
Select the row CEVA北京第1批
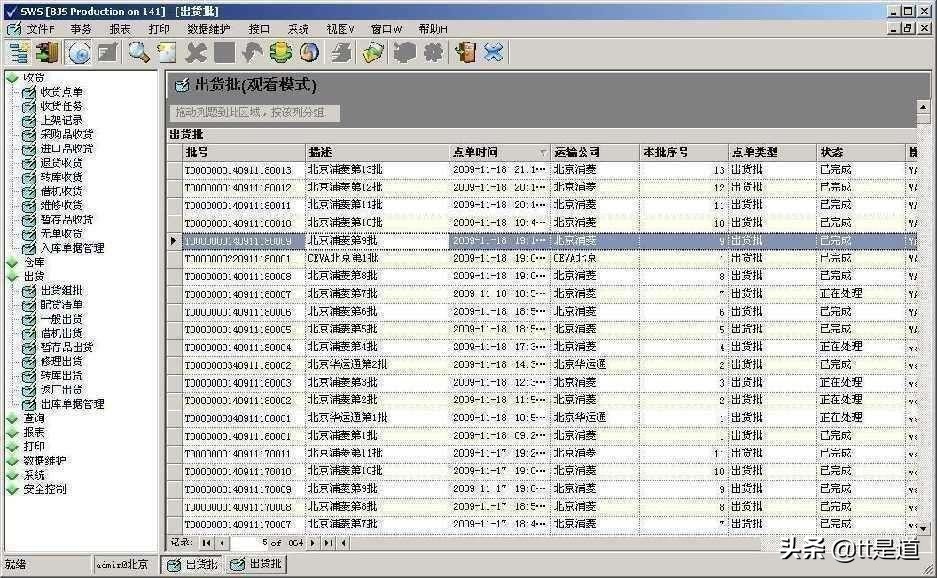click(543, 258)
